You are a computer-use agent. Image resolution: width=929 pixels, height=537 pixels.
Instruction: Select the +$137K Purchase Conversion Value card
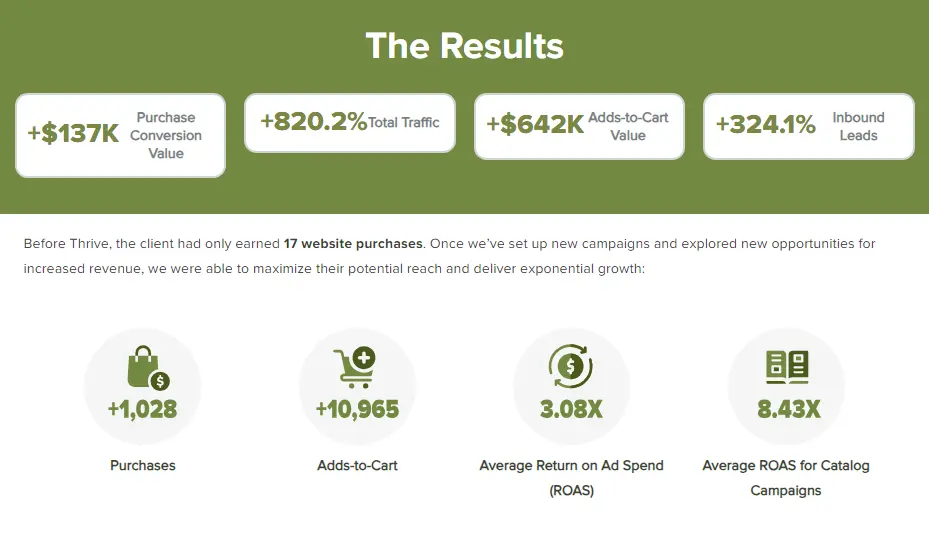coord(120,135)
